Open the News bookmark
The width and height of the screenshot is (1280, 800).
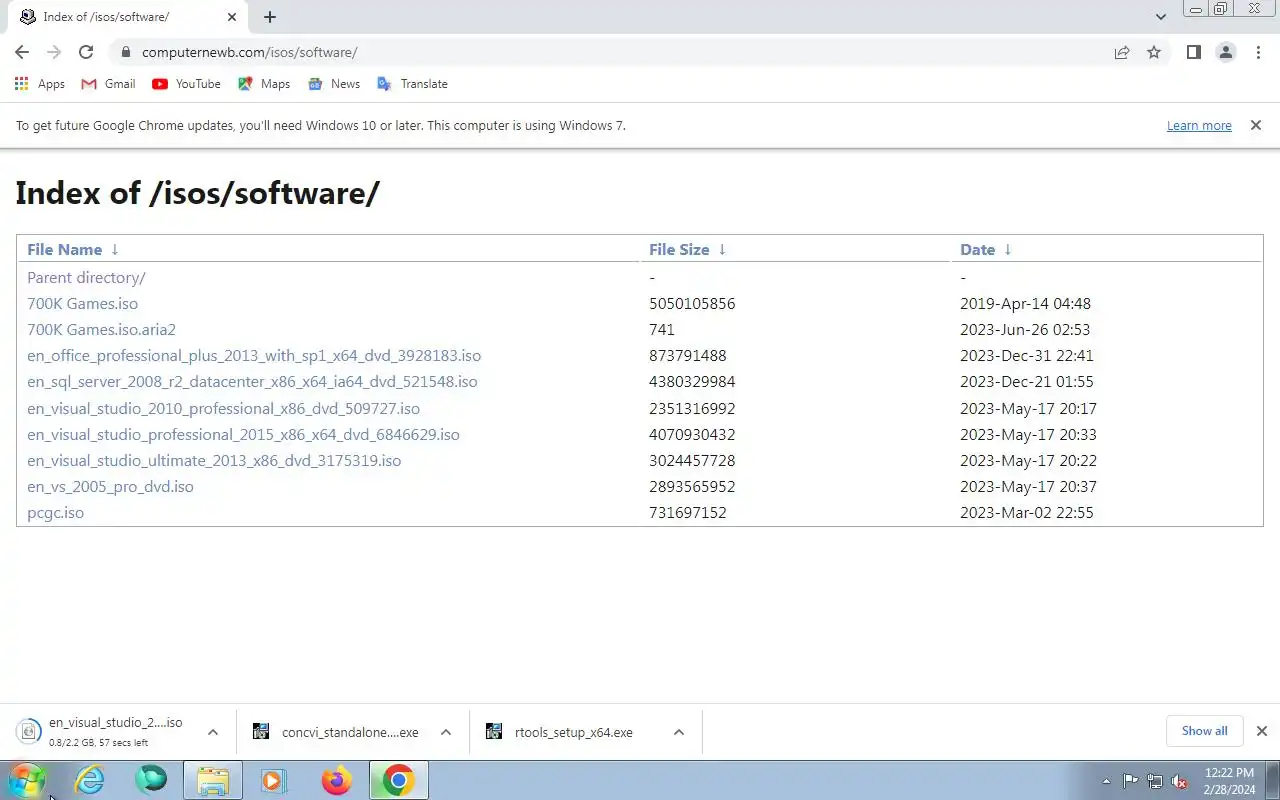[334, 84]
